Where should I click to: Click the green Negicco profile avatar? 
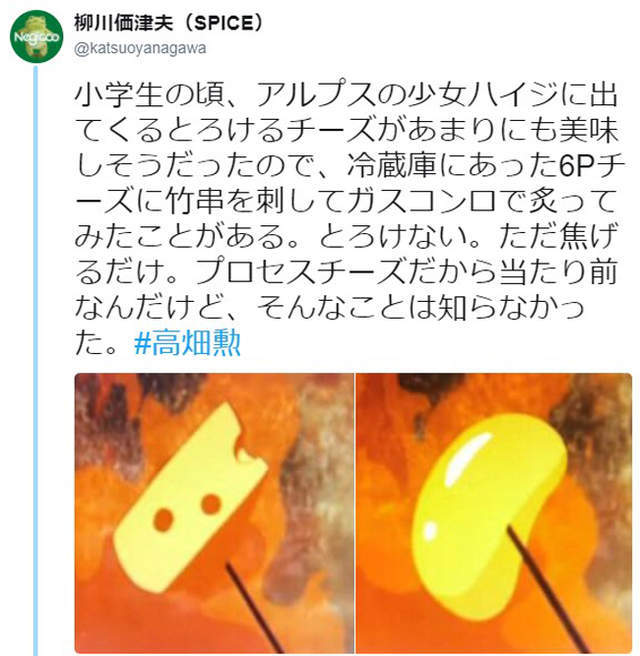[x=37, y=36]
